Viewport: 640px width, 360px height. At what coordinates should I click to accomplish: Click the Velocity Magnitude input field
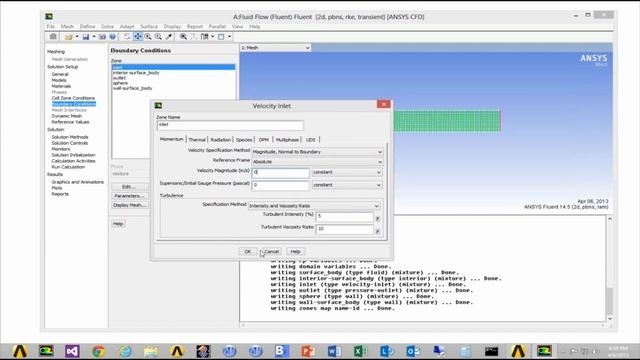280,173
